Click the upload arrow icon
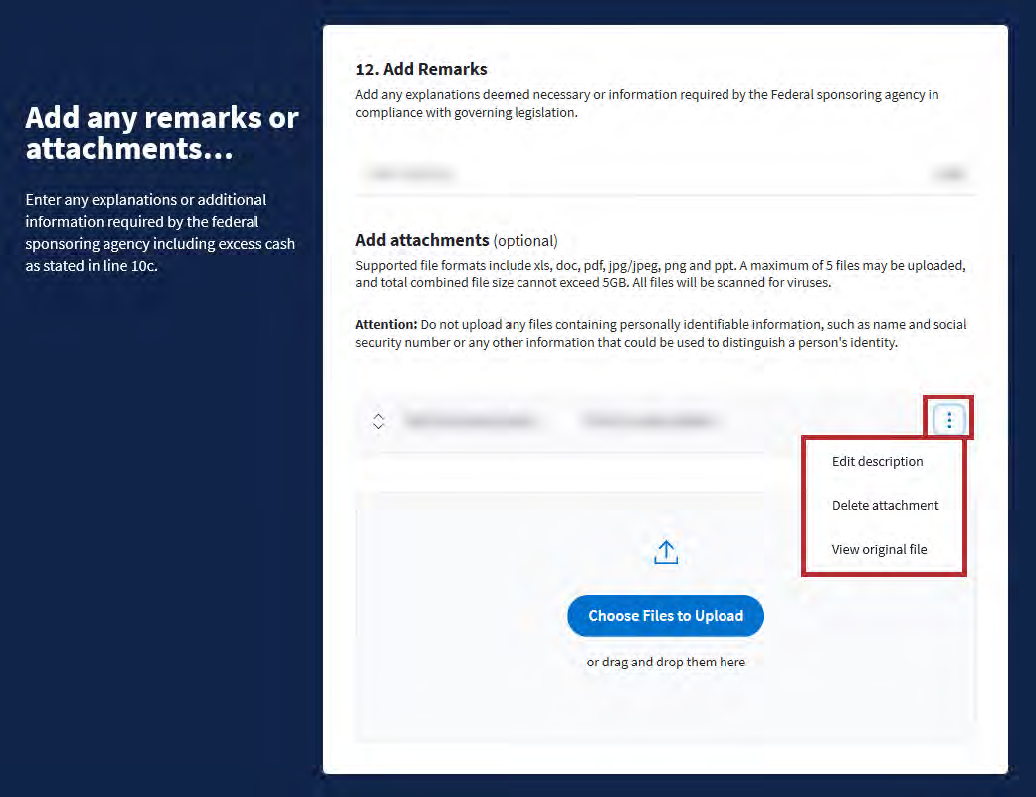 pyautogui.click(x=666, y=552)
